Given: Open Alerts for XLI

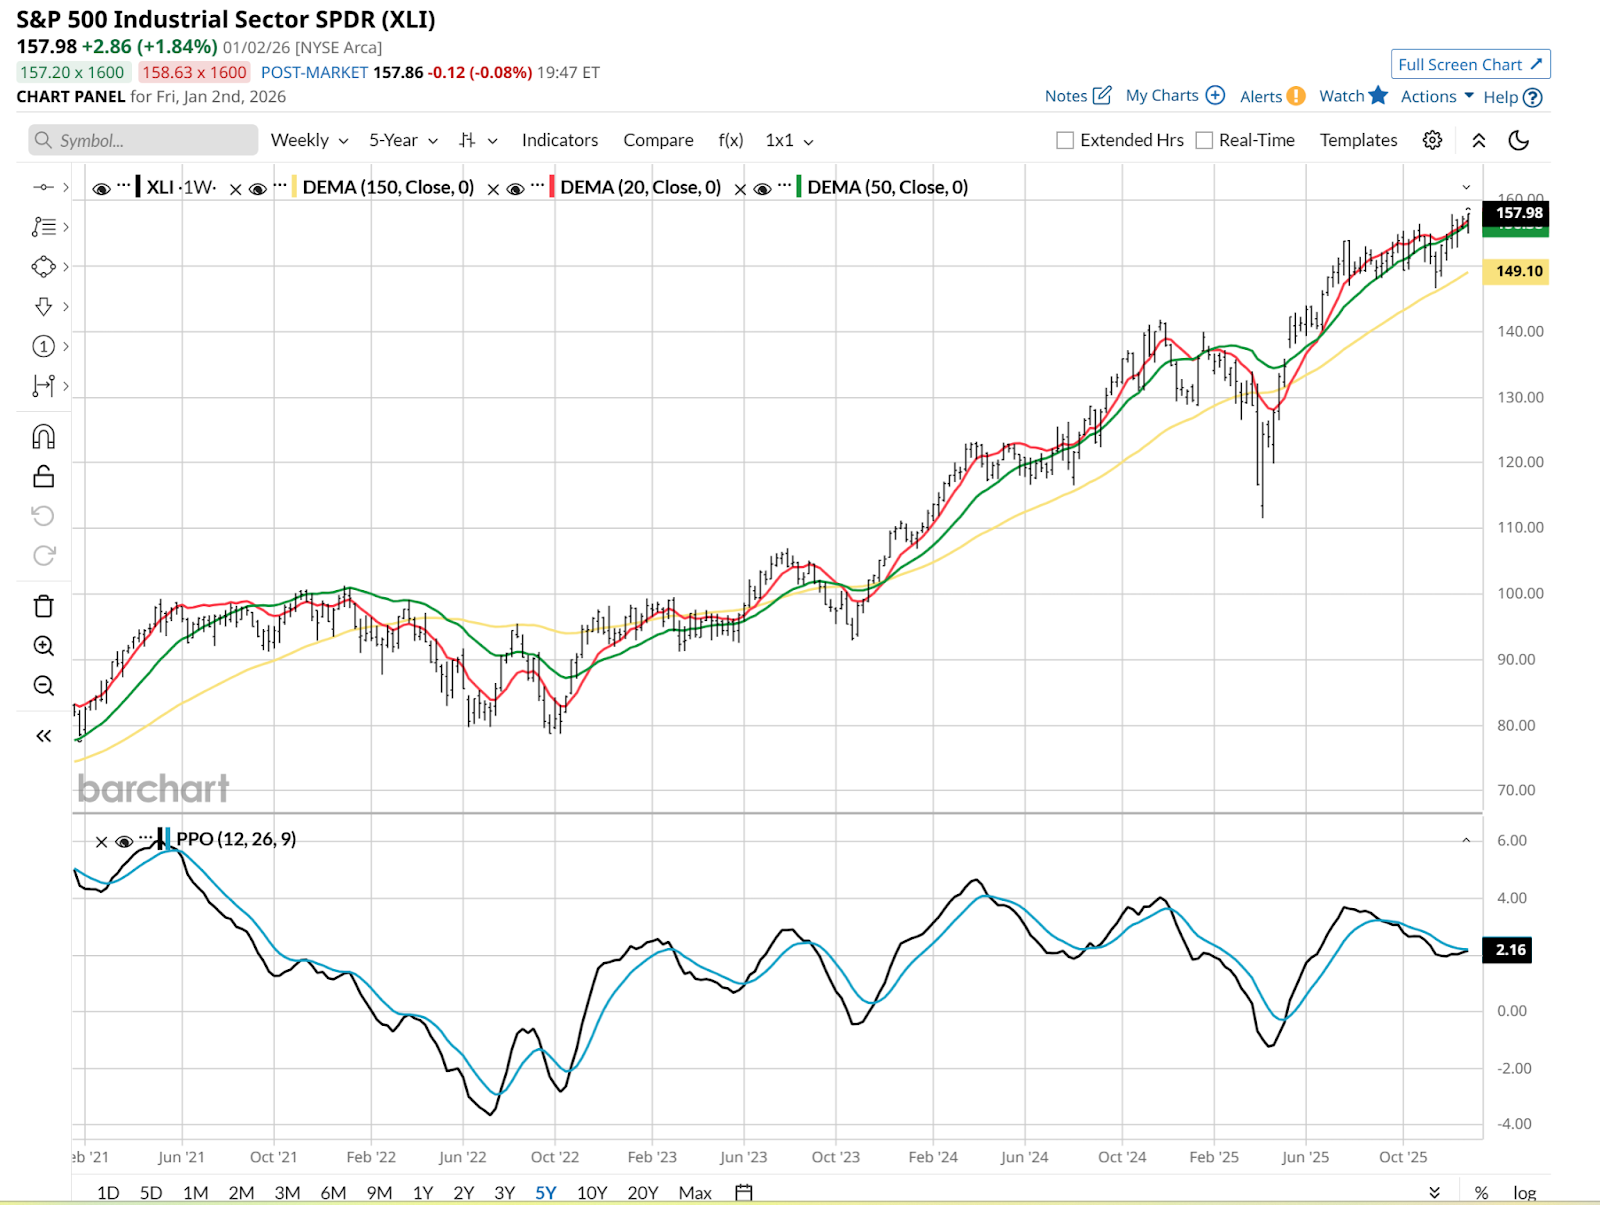Looking at the screenshot, I should click(x=1272, y=96).
